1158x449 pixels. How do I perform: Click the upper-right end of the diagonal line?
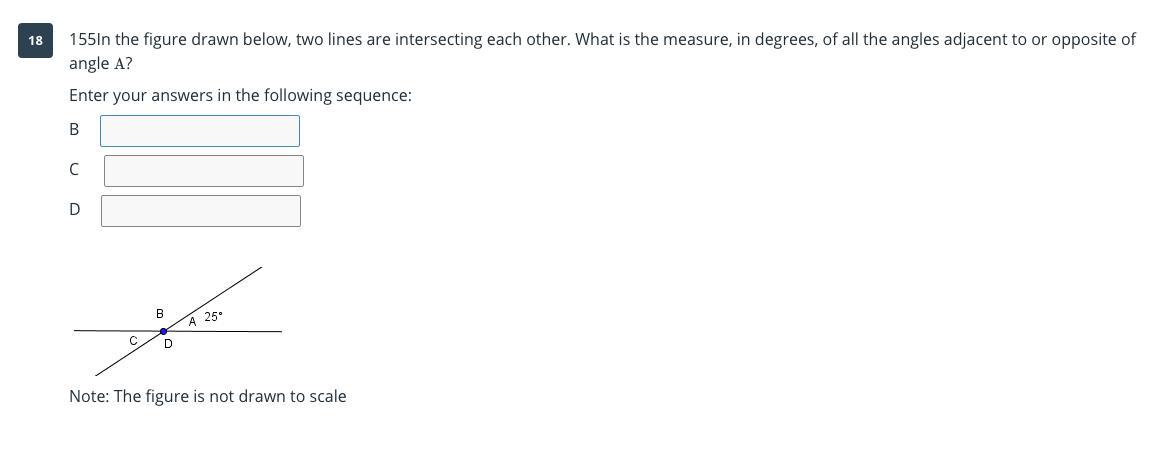click(259, 269)
